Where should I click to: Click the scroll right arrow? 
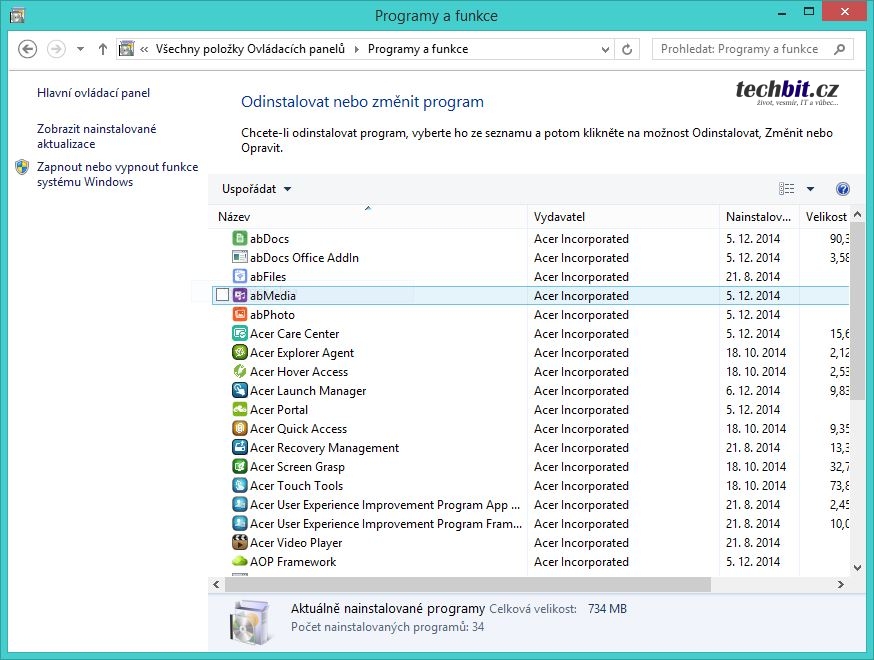(841, 584)
